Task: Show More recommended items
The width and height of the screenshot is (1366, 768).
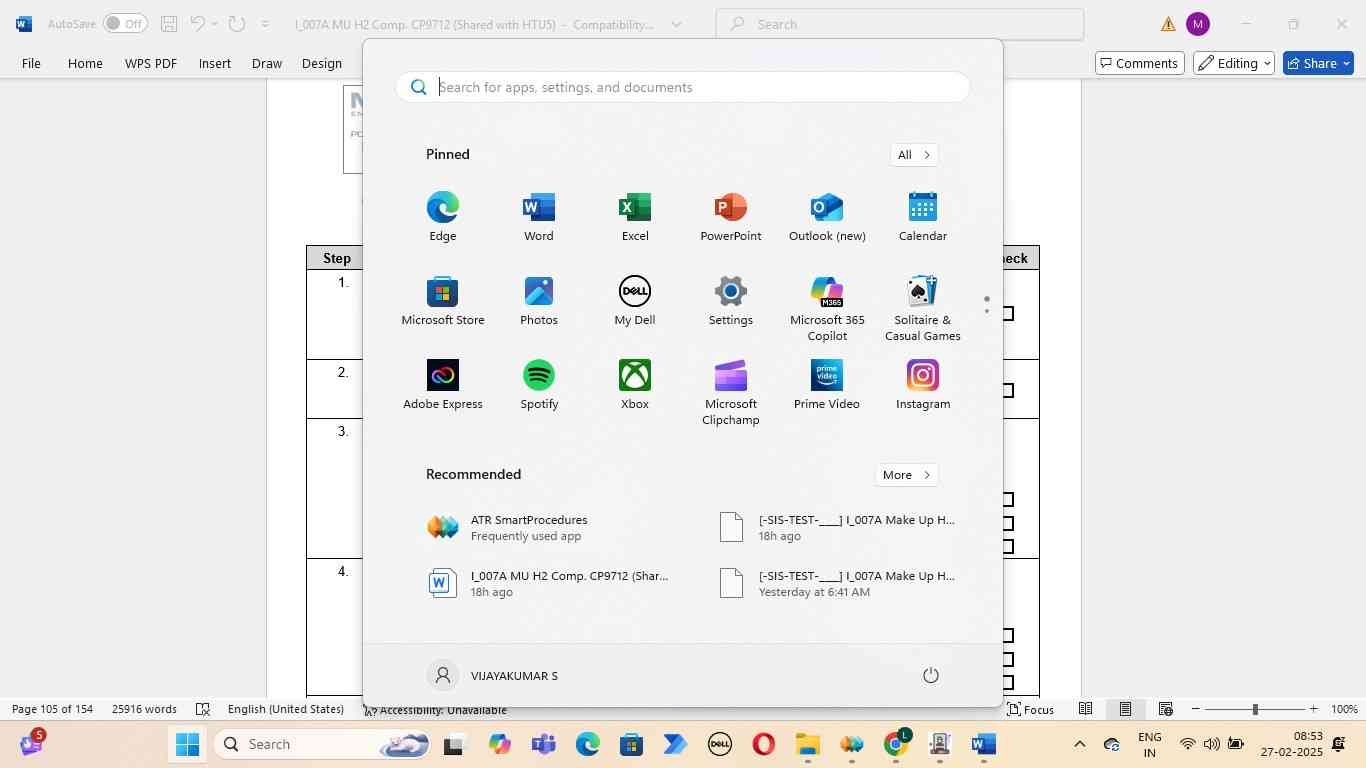Action: pos(907,475)
